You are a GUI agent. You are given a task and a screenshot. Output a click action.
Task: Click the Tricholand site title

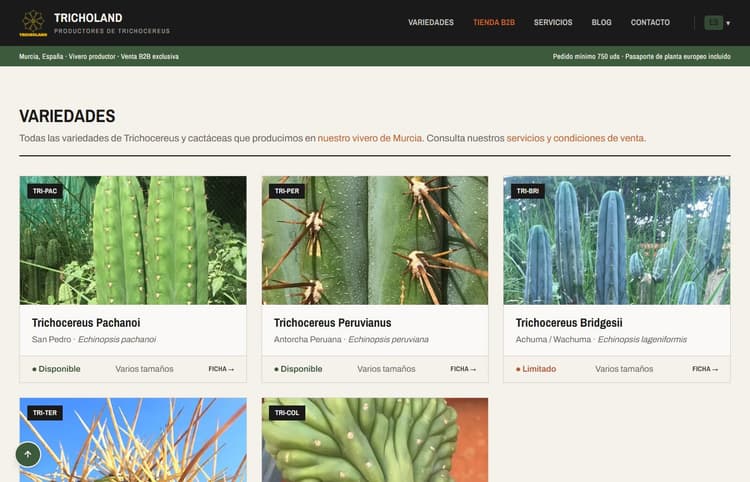click(x=88, y=18)
